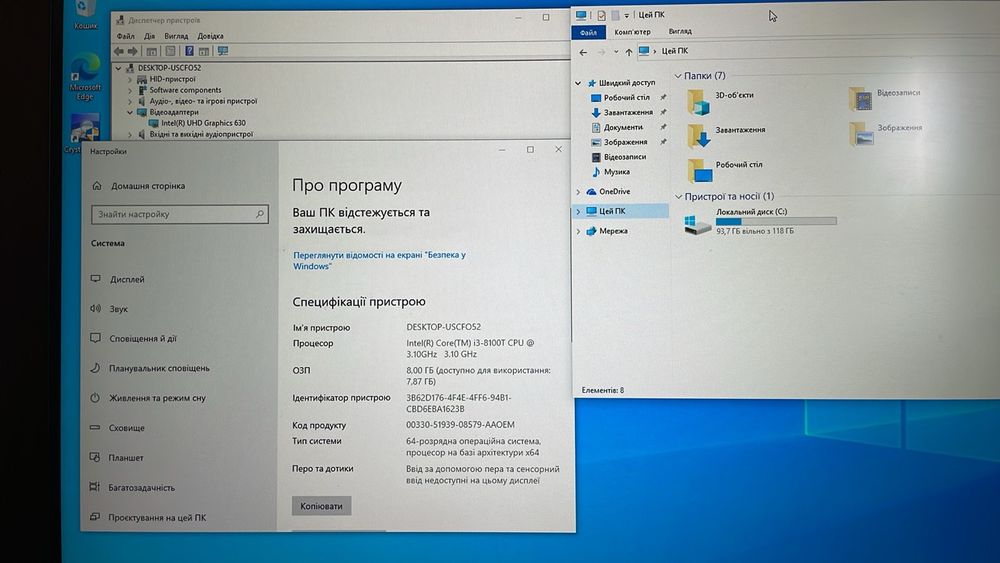Open the Завантаження folder in the Папки group
This screenshot has height=563, width=1000.
[x=726, y=135]
